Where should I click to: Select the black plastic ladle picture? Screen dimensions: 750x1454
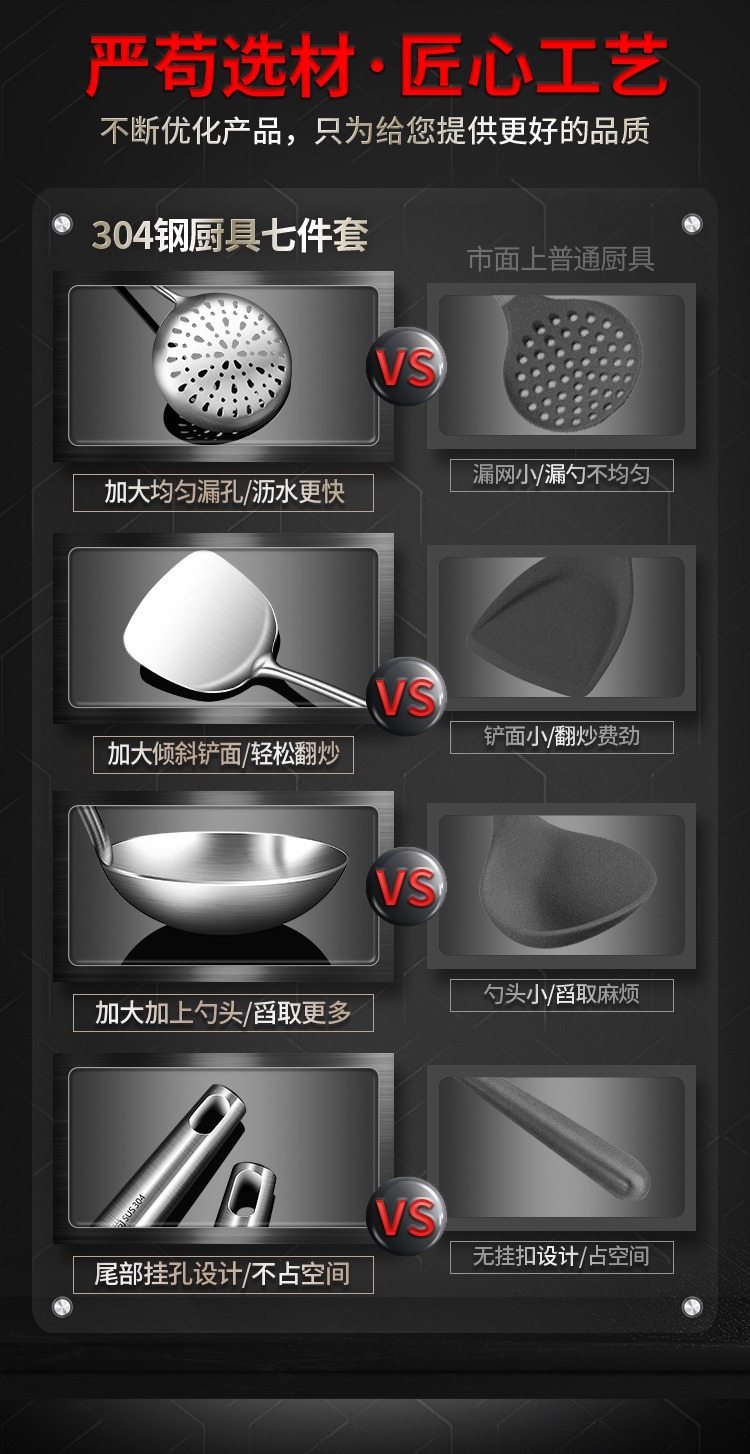click(561, 886)
